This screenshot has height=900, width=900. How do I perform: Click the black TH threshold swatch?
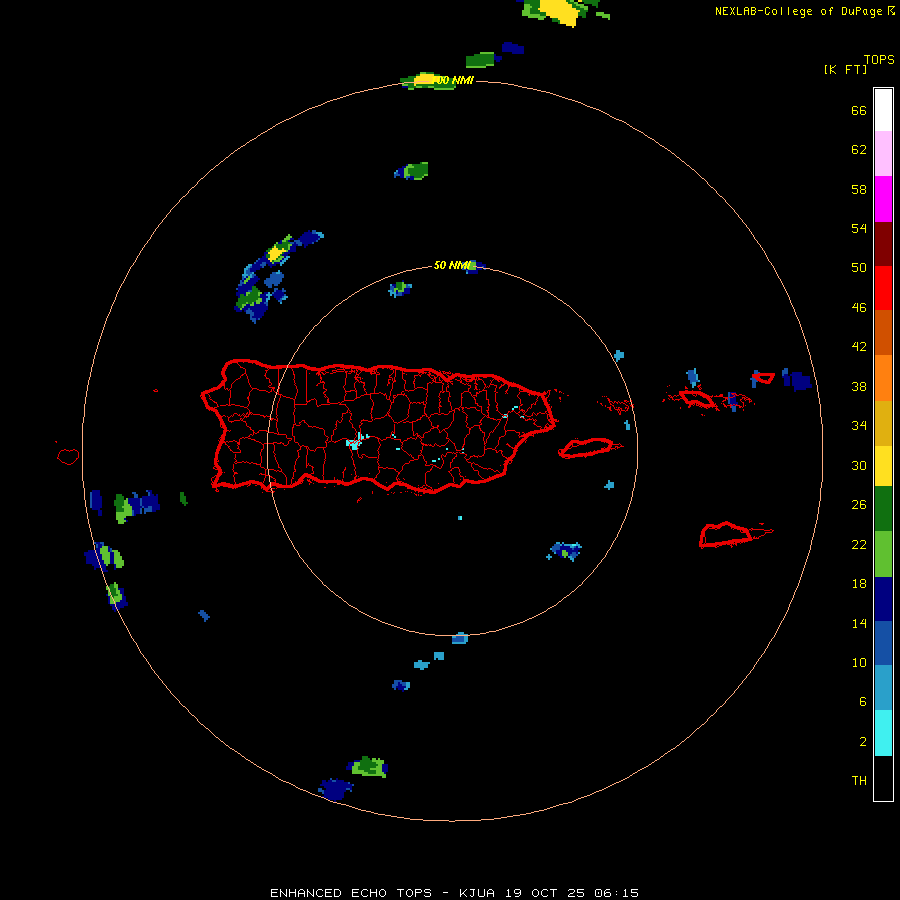[883, 778]
